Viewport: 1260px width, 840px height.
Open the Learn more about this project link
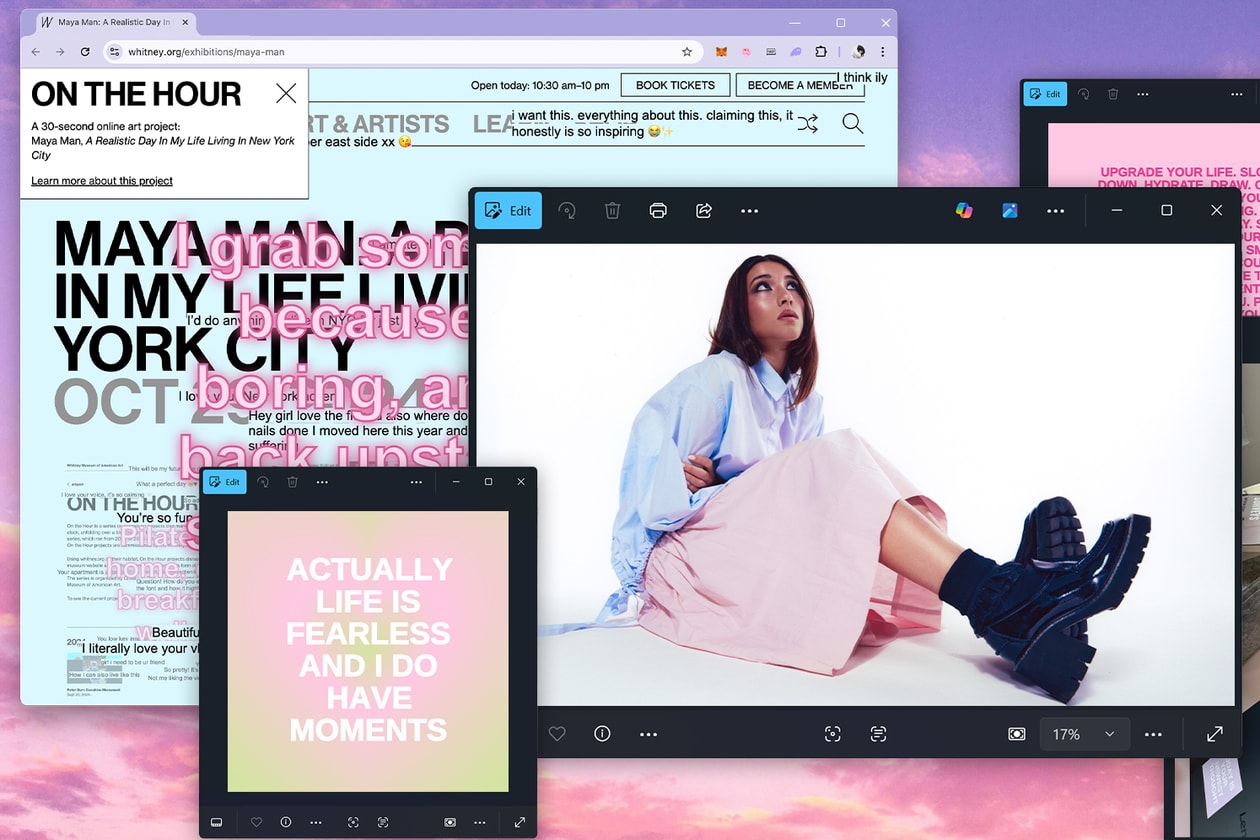[x=102, y=181]
